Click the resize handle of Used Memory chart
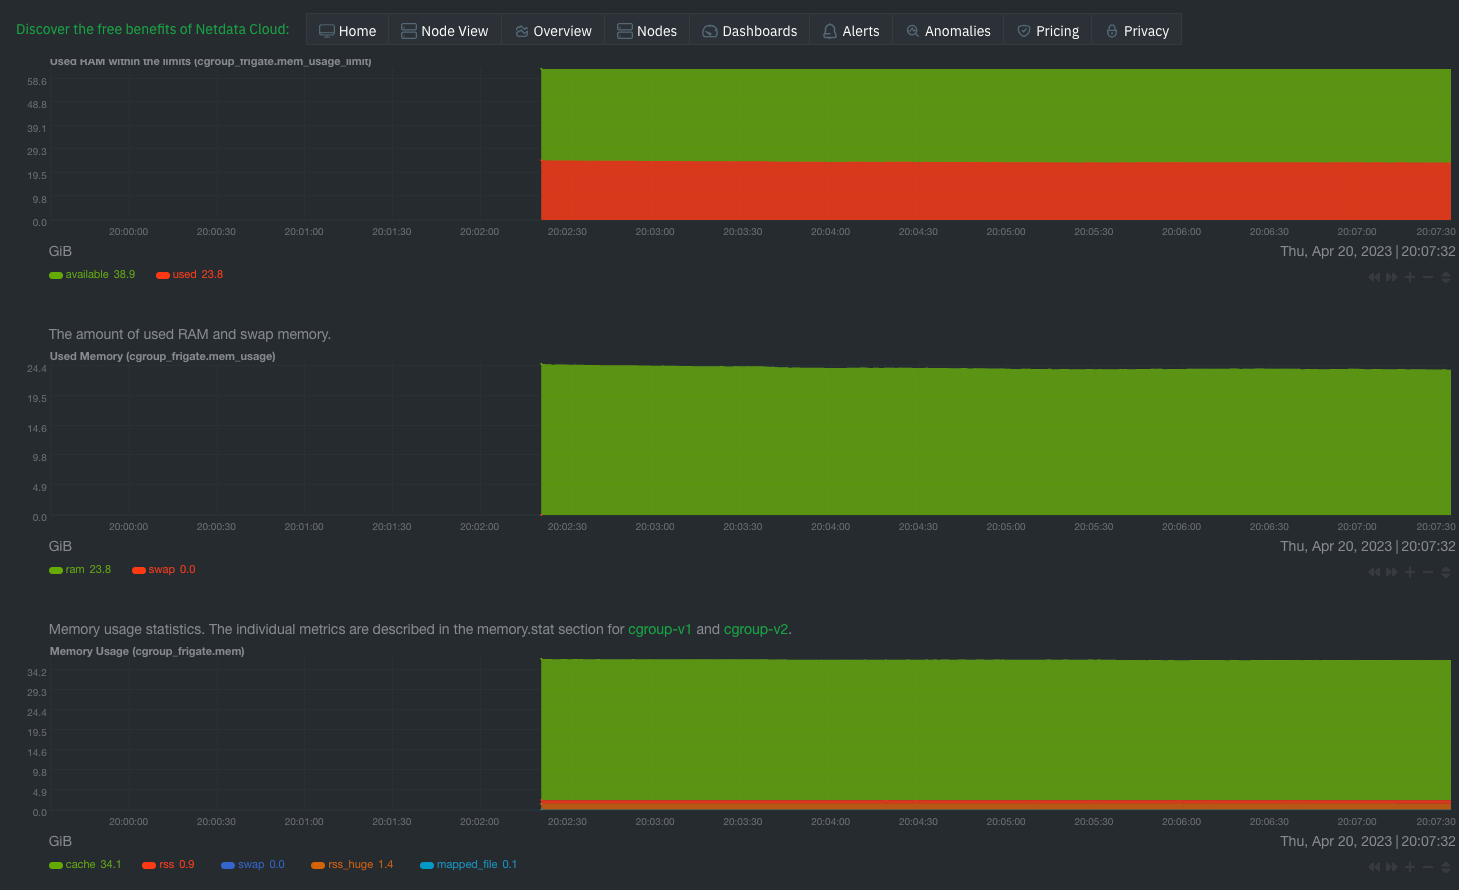This screenshot has height=890, width=1459. point(1446,572)
